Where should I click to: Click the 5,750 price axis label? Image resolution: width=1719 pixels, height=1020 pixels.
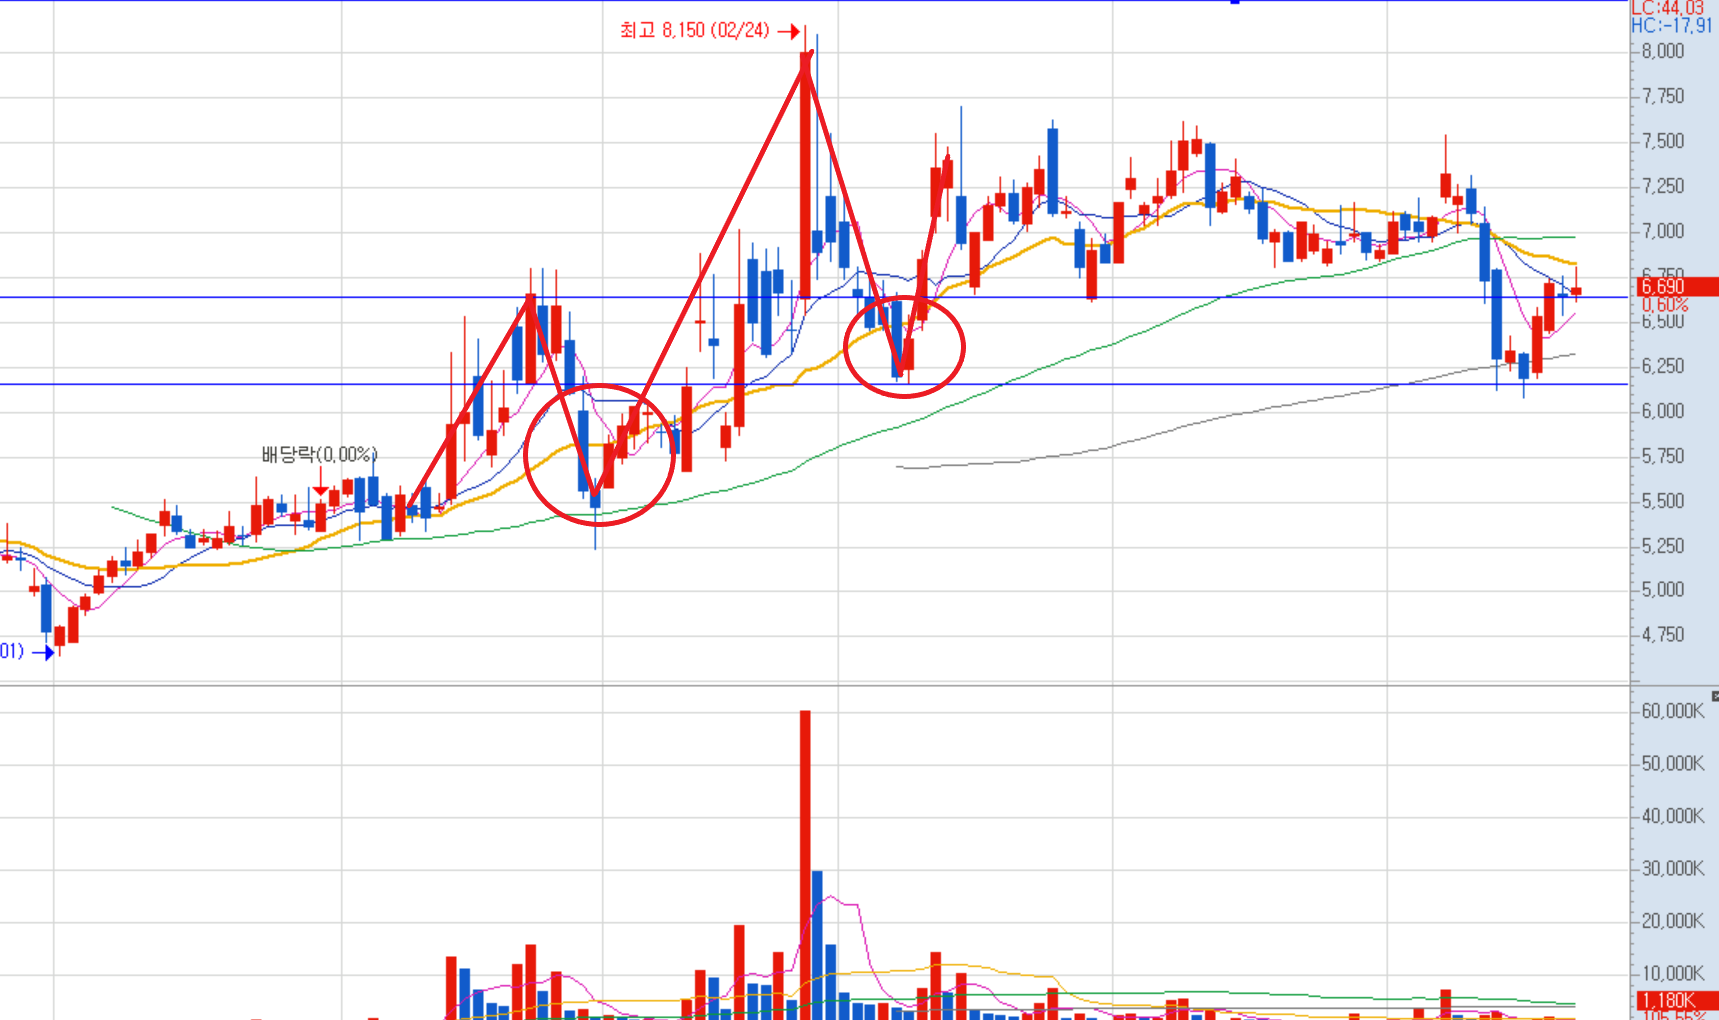(x=1663, y=457)
